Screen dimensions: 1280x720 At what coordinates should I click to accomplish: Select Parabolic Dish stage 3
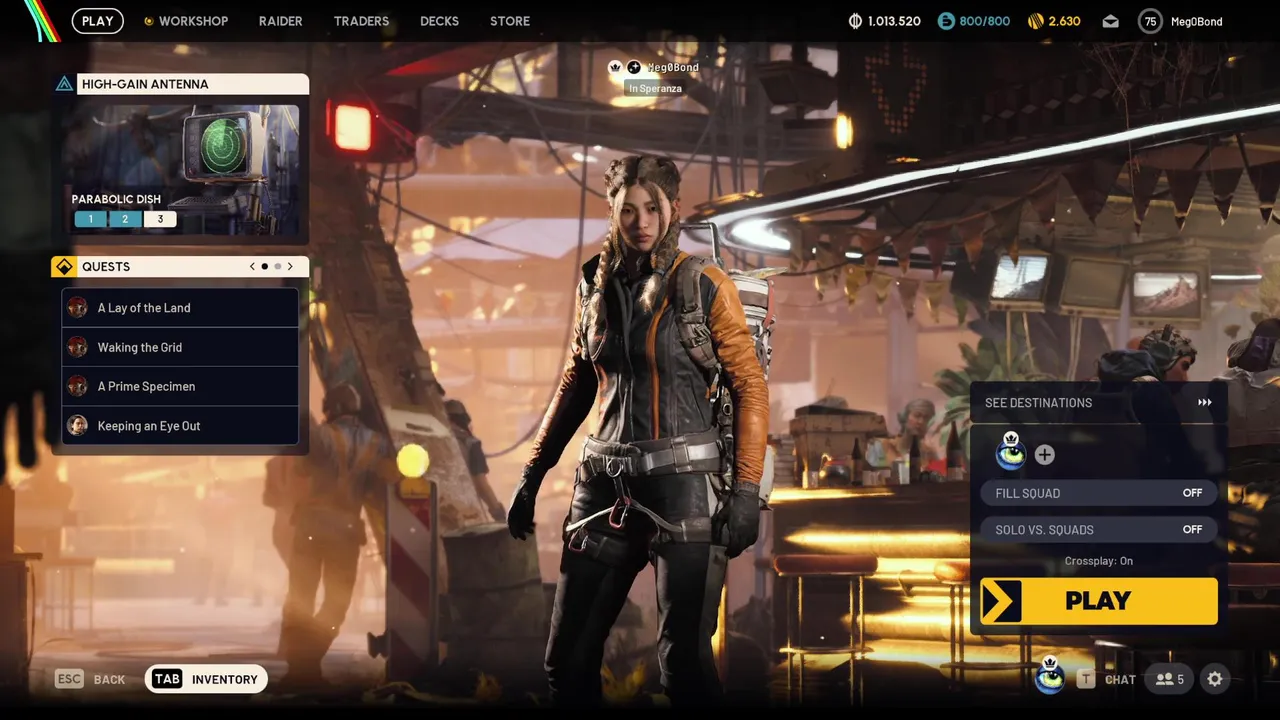point(160,219)
